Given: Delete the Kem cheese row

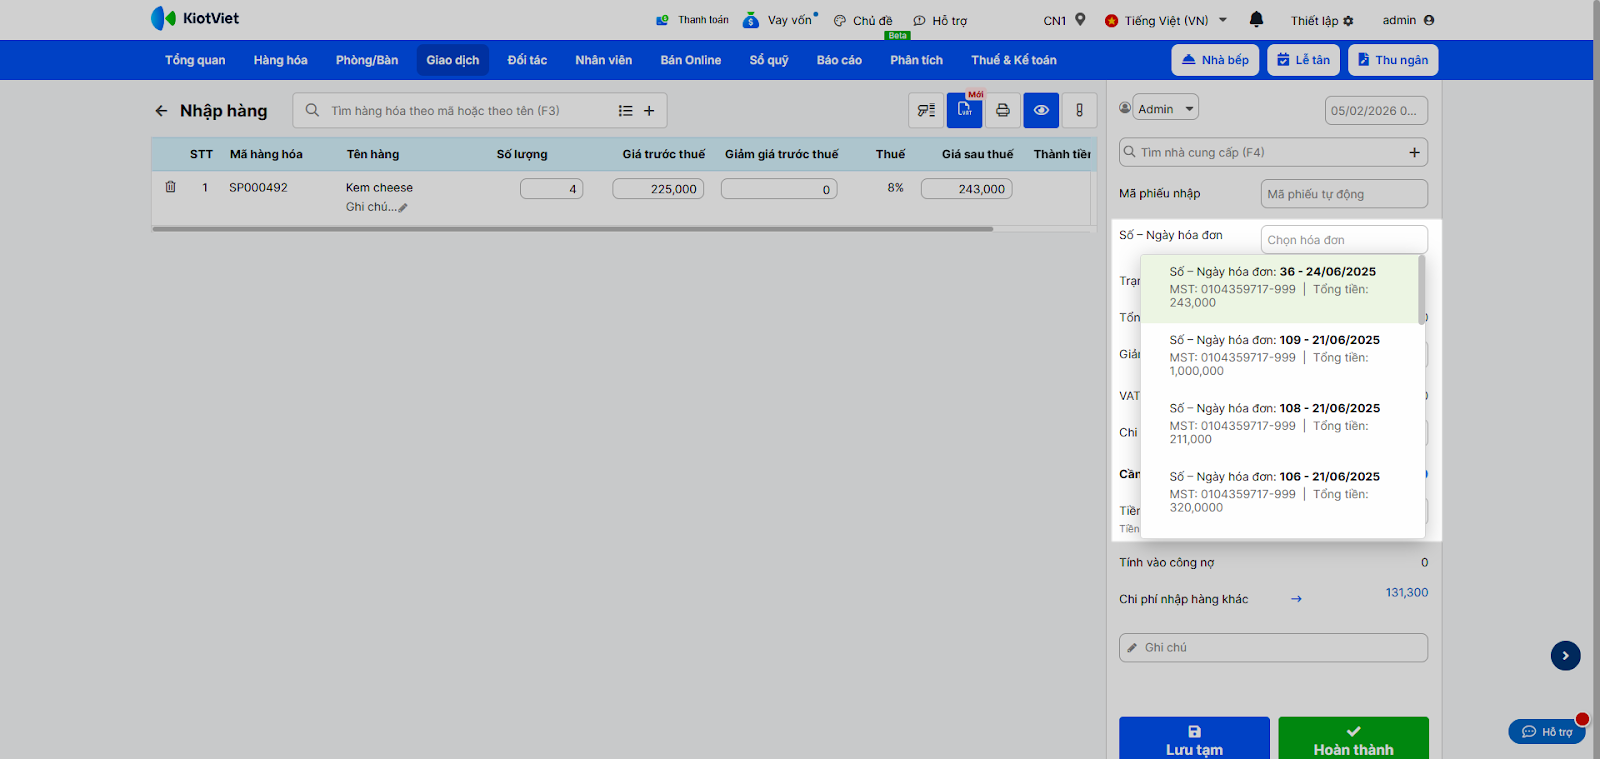Looking at the screenshot, I should (x=170, y=187).
